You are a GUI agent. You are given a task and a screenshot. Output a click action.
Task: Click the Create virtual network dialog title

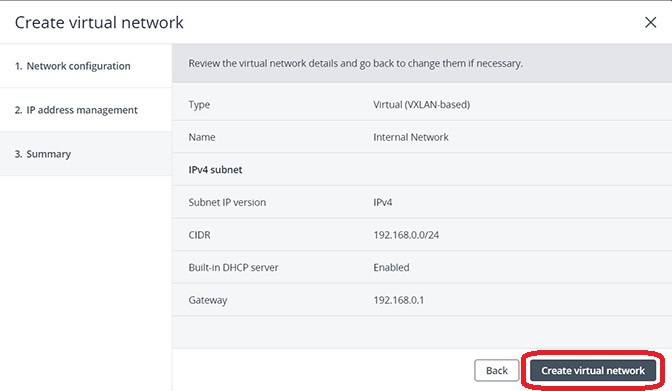coord(99,22)
